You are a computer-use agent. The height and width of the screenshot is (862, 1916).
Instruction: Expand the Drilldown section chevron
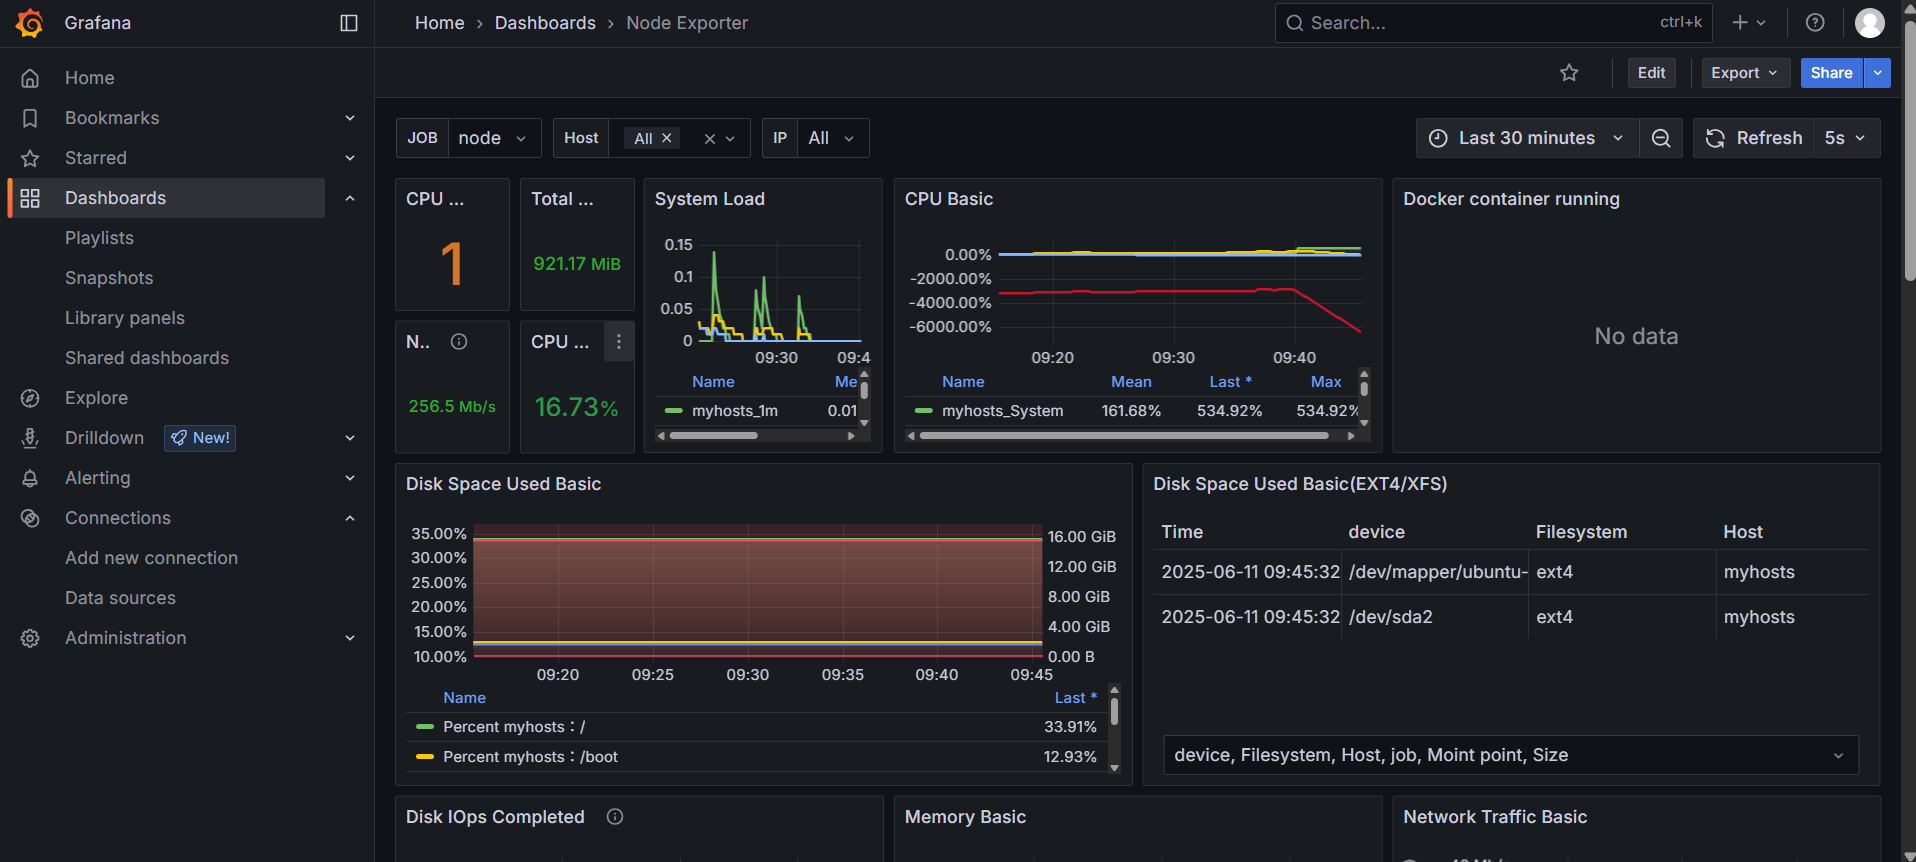pos(350,438)
